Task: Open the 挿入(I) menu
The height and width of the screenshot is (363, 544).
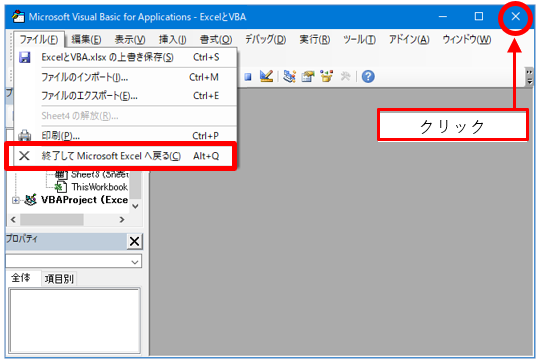Action: [173, 40]
